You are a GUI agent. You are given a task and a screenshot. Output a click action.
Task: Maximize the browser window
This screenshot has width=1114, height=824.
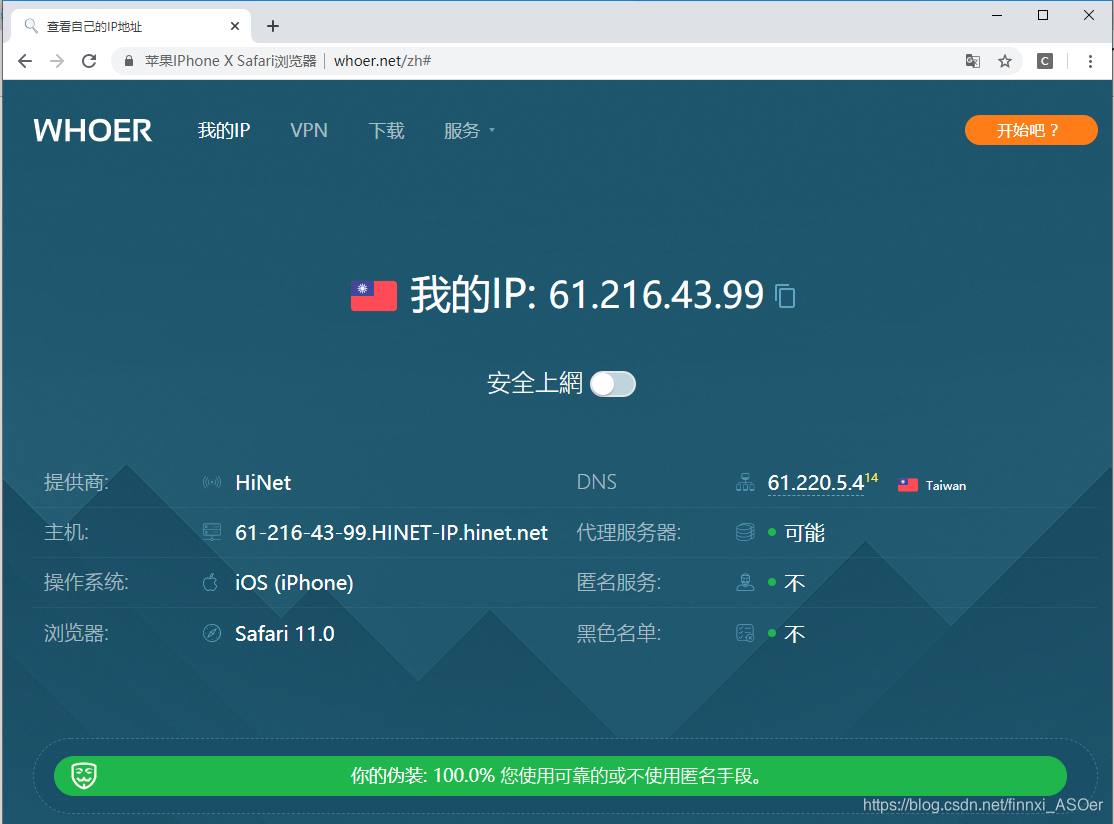1043,15
